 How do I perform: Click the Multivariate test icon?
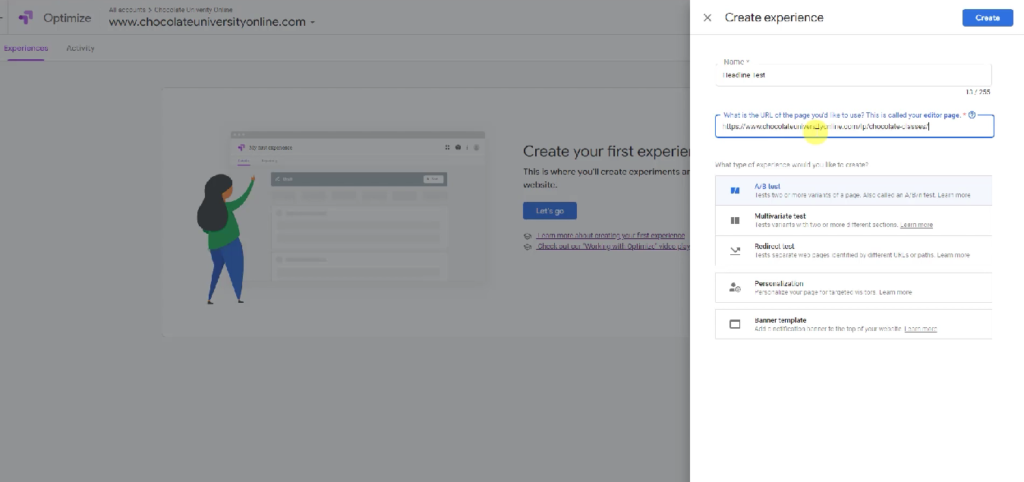coord(735,221)
